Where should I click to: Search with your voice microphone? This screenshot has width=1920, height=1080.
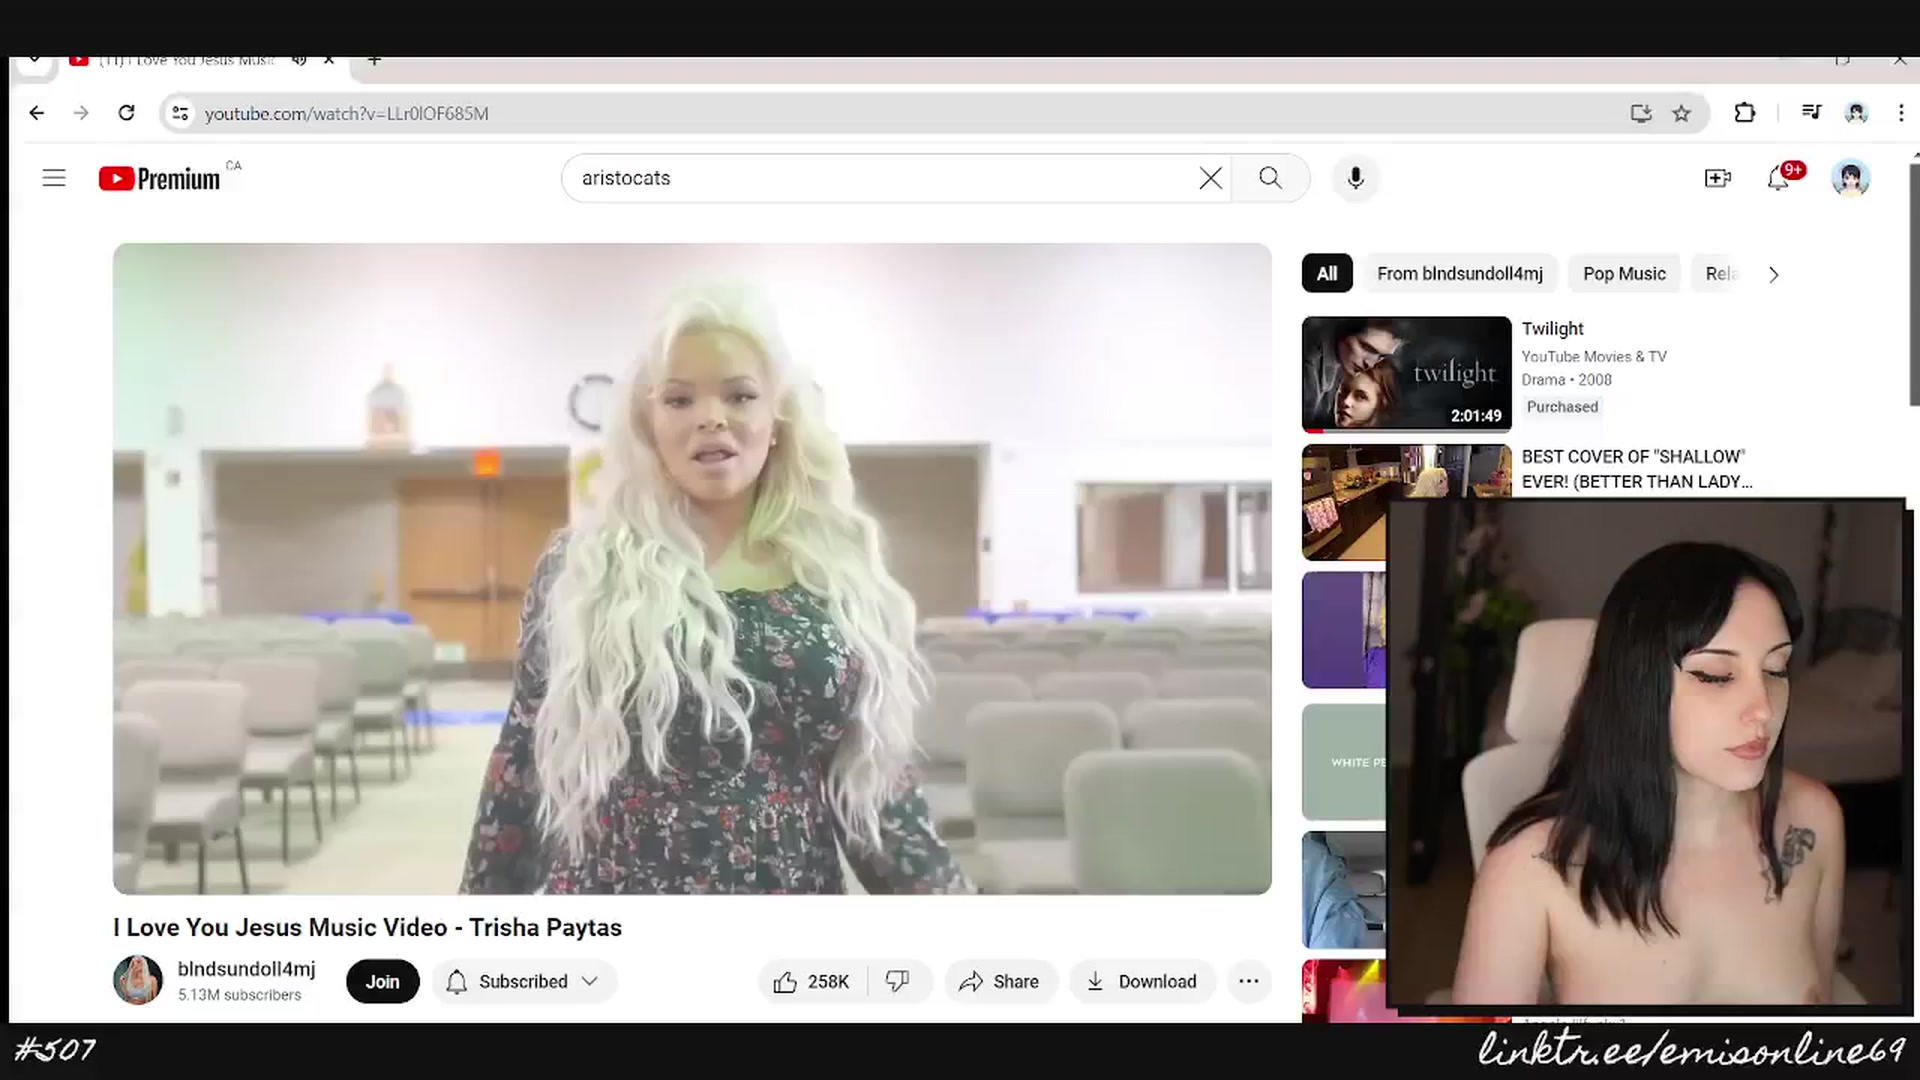[x=1356, y=178]
